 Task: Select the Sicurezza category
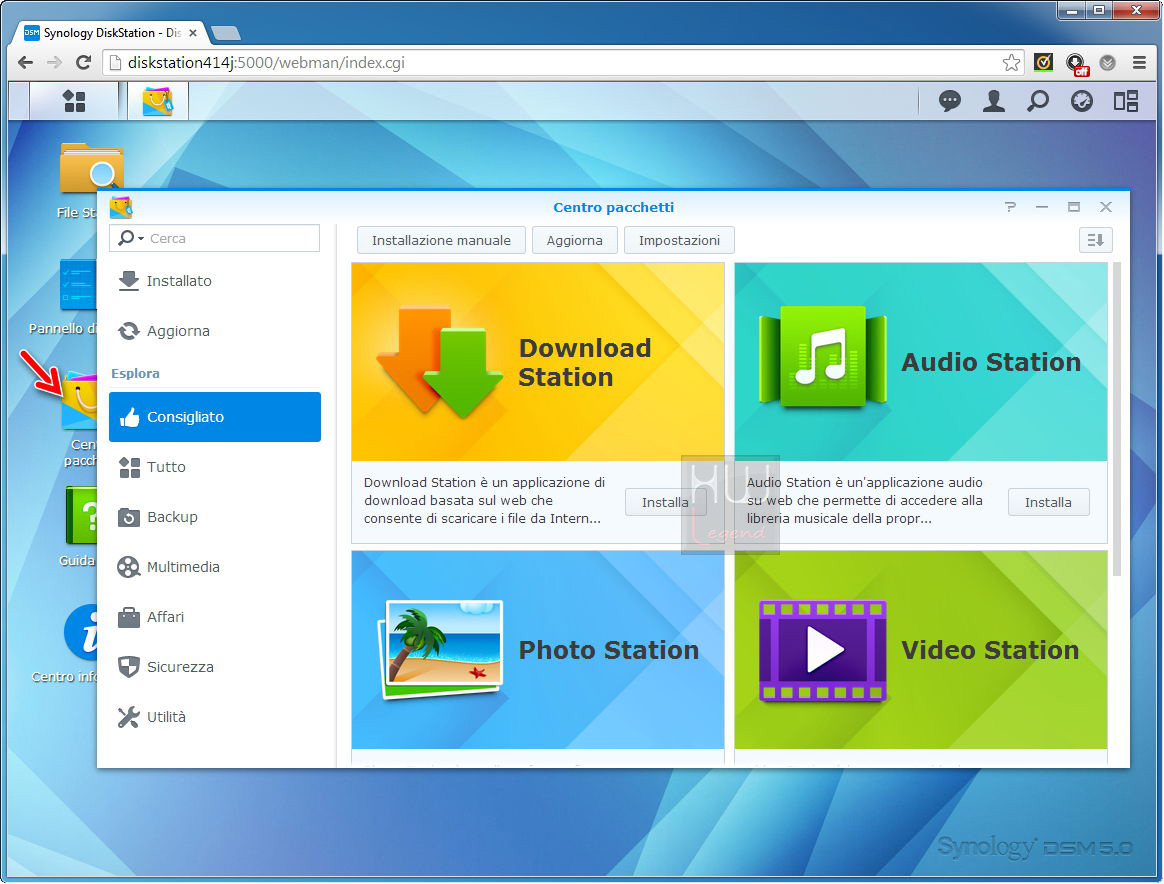point(215,667)
